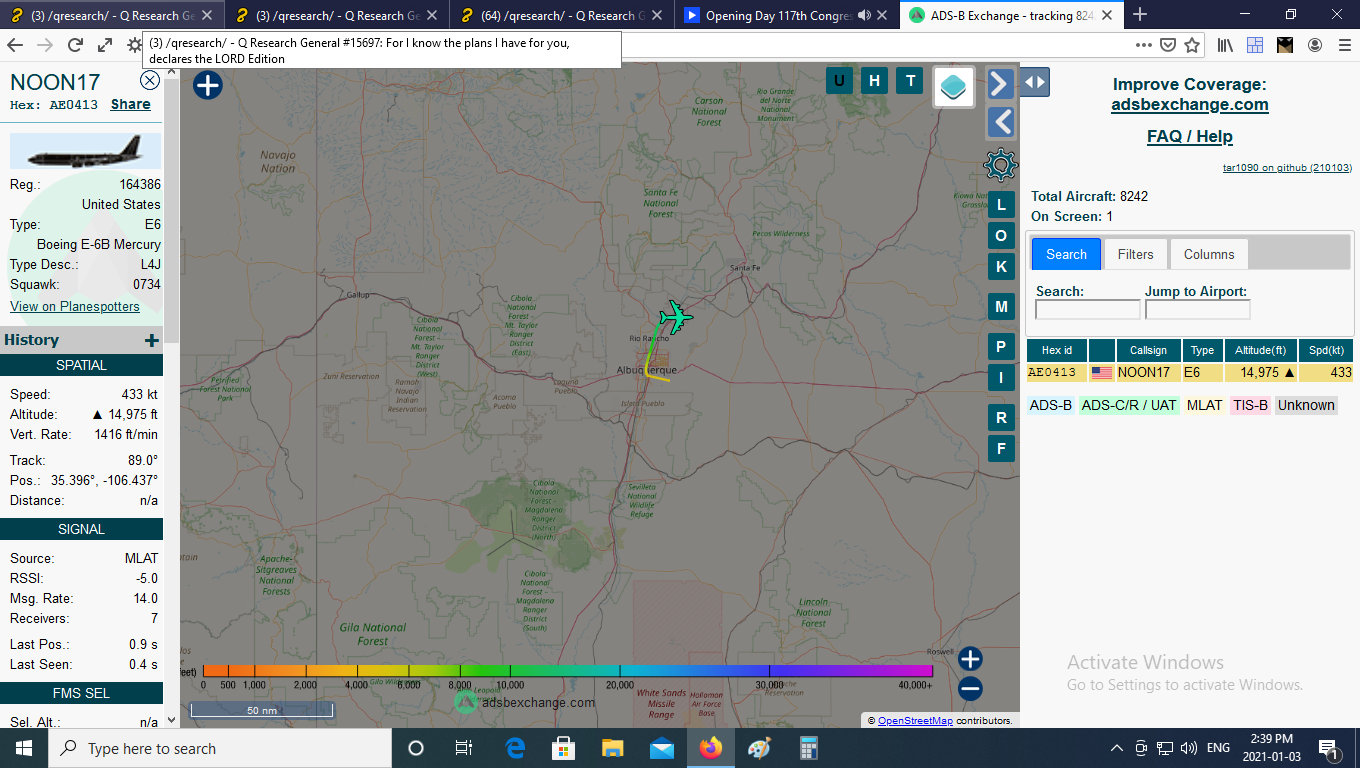Click the Windows taskbar search box
The image size is (1360, 768).
[x=220, y=748]
